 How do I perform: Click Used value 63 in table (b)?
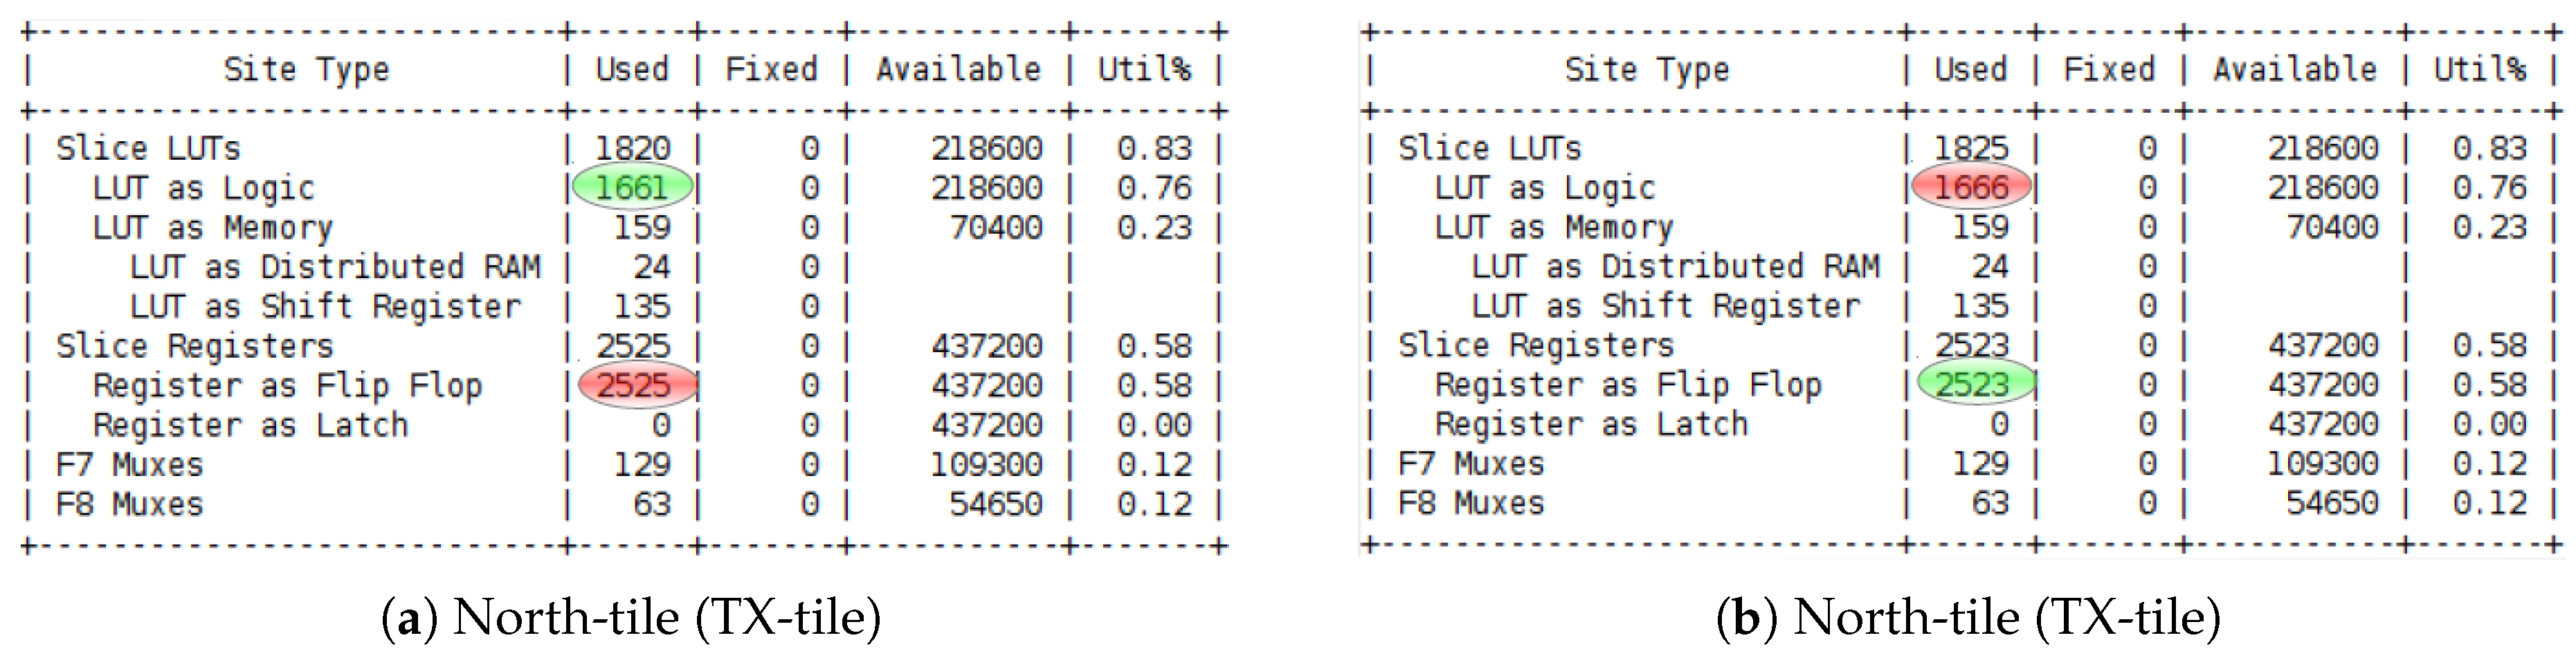(1990, 503)
